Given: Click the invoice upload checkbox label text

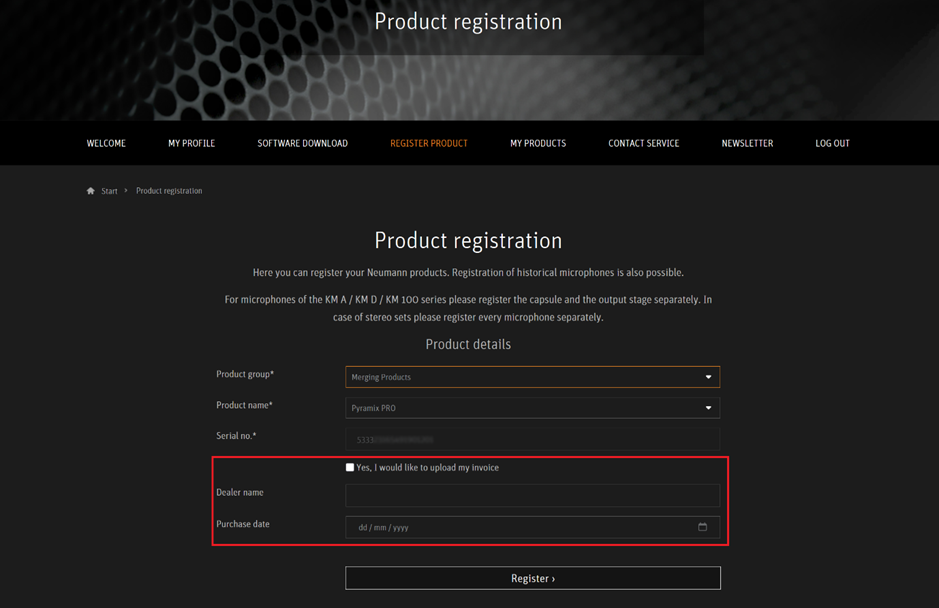Looking at the screenshot, I should coord(427,467).
